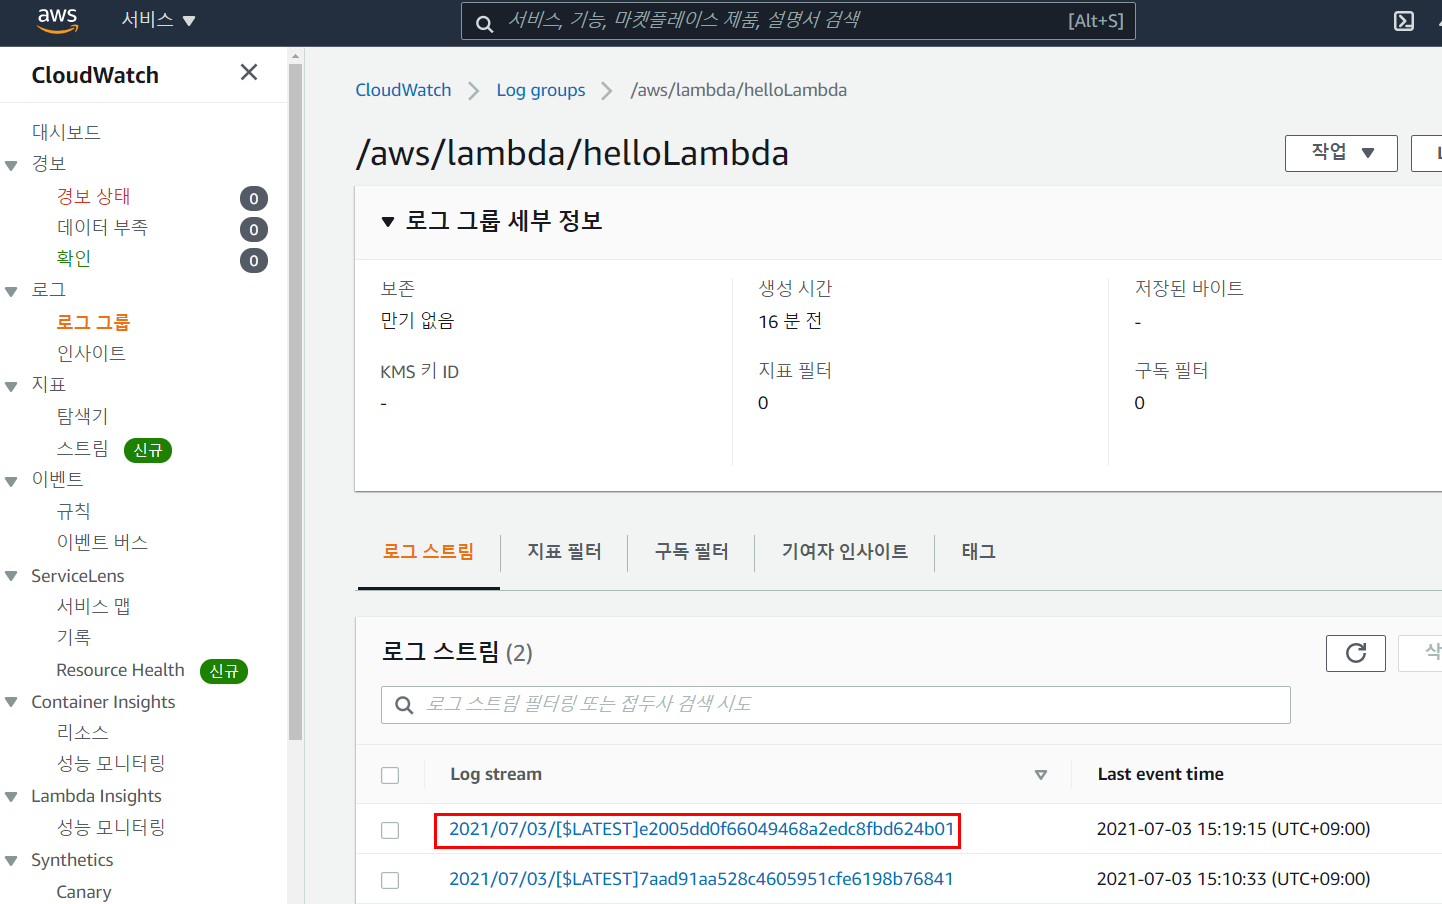Sort by the Log stream column arrow
Image resolution: width=1442 pixels, height=904 pixels.
point(1041,775)
